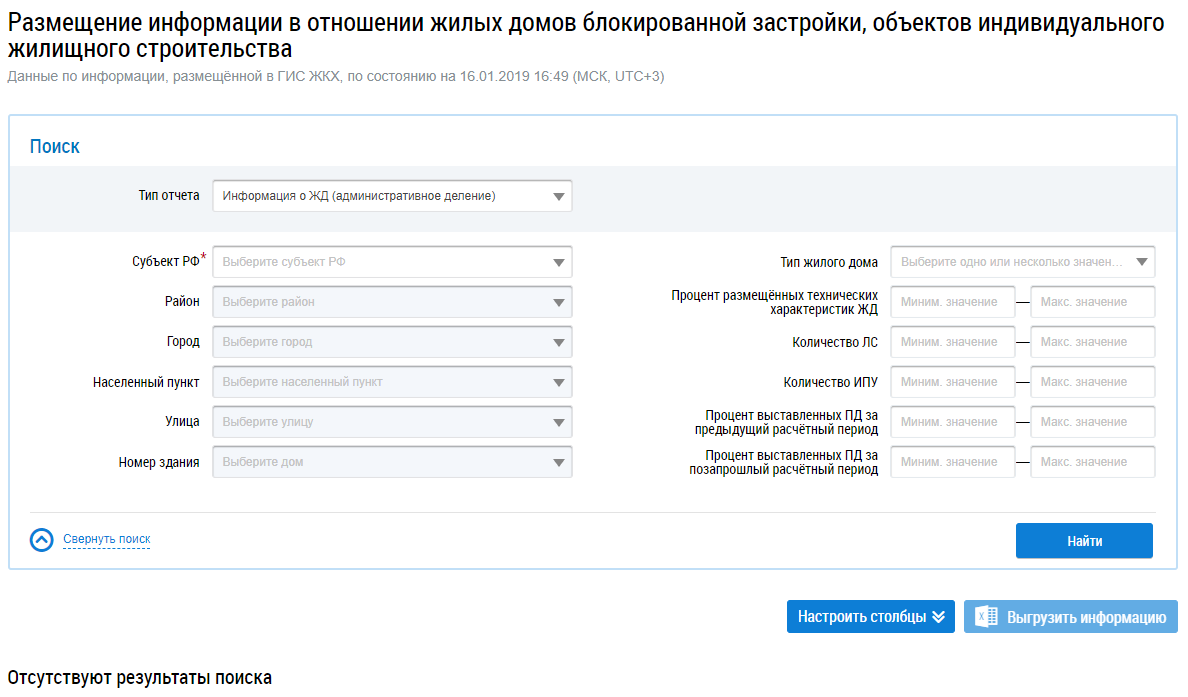Click minimum field for позапрошлый расчётный период
Viewport: 1188px width, 697px height.
click(952, 462)
